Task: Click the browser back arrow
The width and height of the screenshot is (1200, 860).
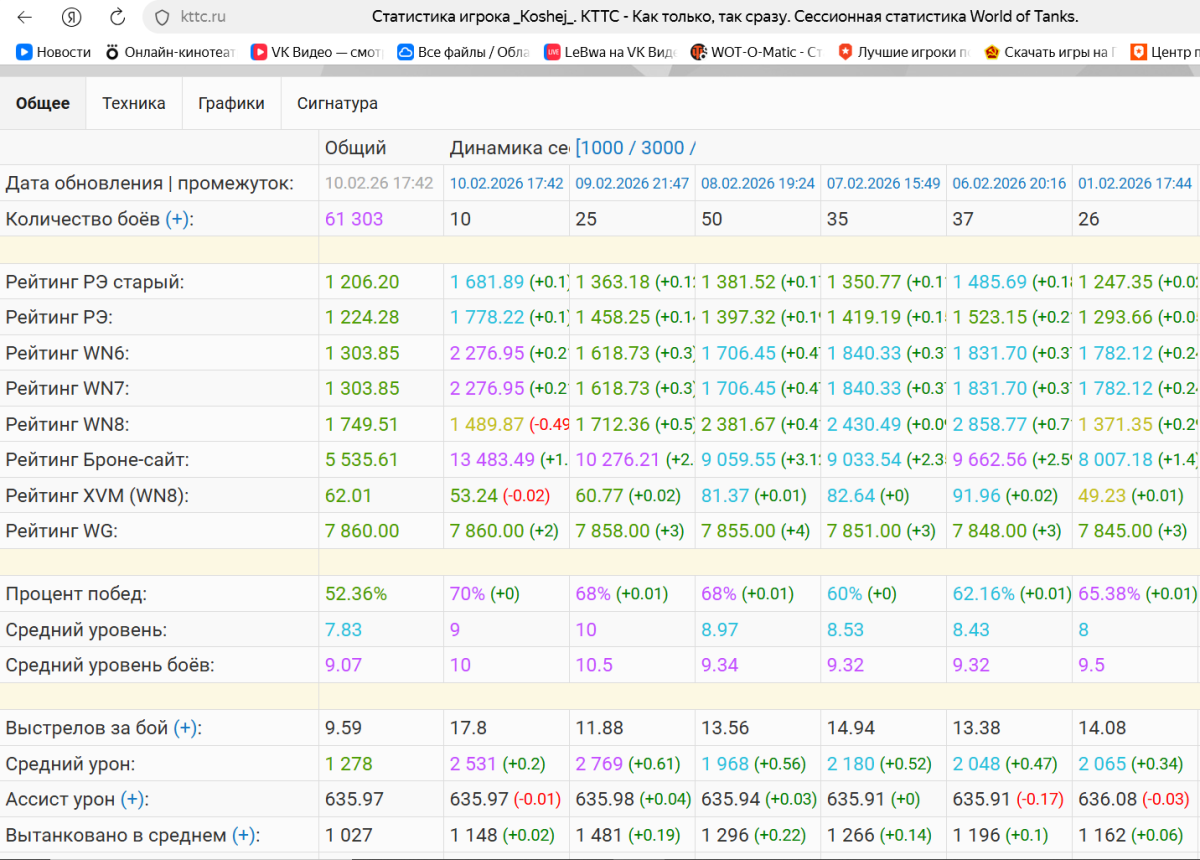Action: click(x=25, y=17)
